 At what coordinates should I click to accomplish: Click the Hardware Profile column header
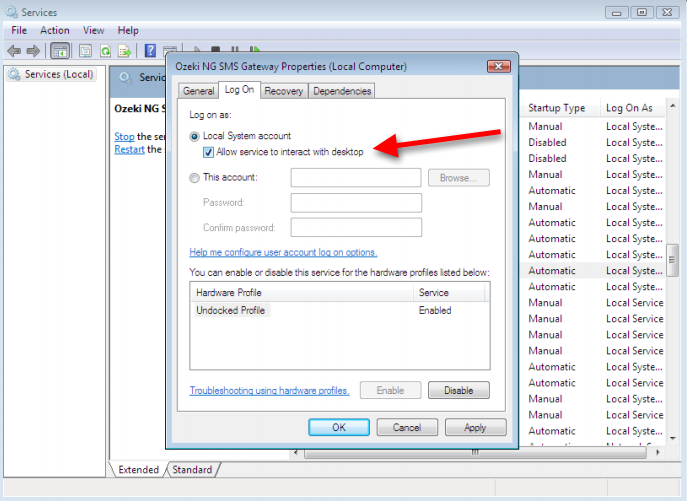pos(302,292)
